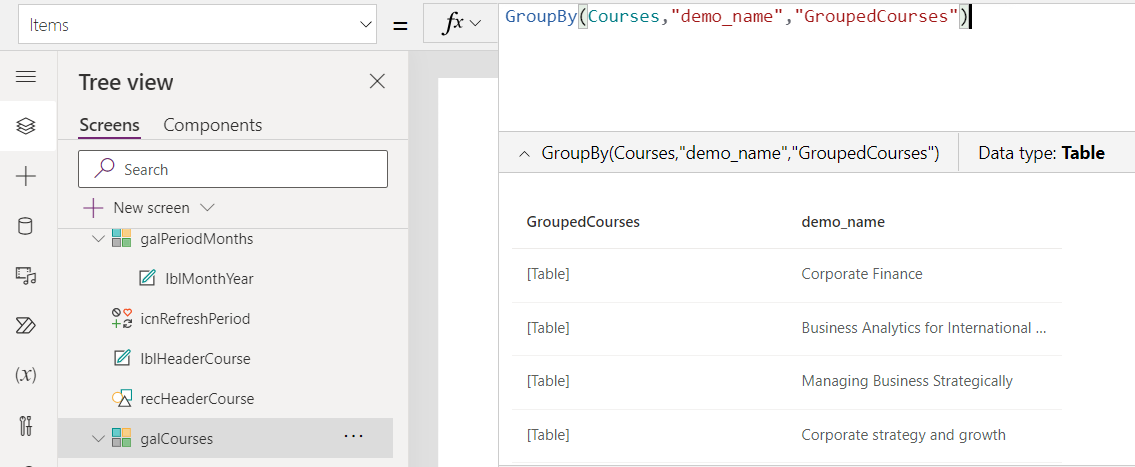Viewport: 1135px width, 467px height.
Task: Open the Data cylinder icon
Action: coord(25,226)
